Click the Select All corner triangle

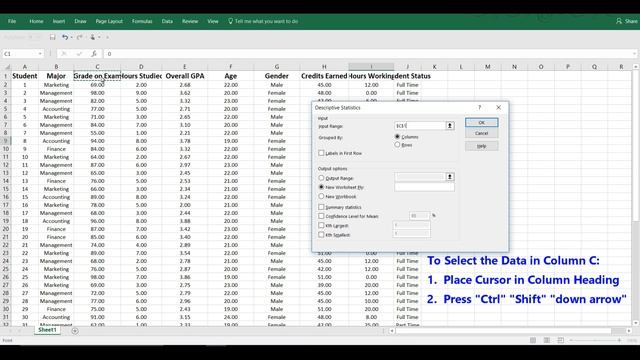(7, 67)
